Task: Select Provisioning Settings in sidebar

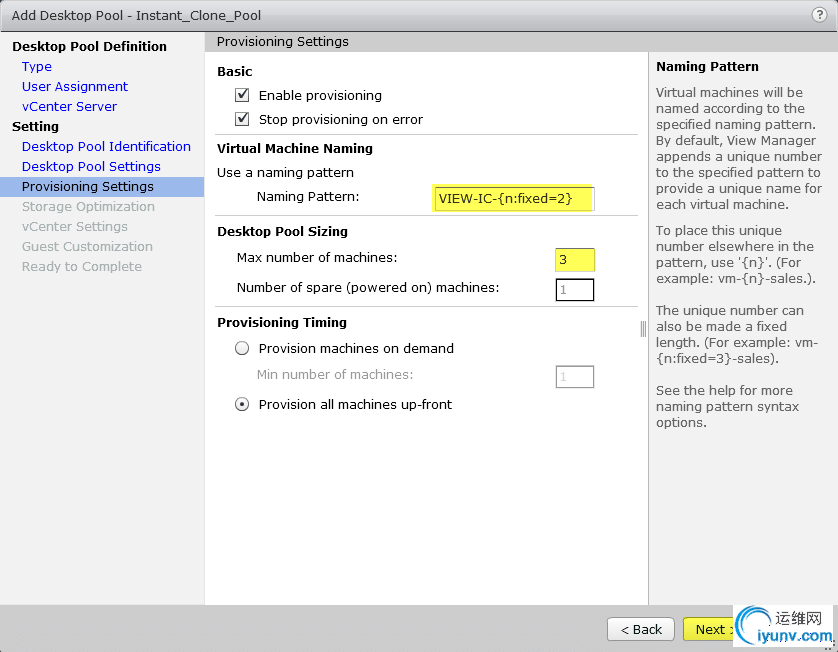Action: coord(102,187)
